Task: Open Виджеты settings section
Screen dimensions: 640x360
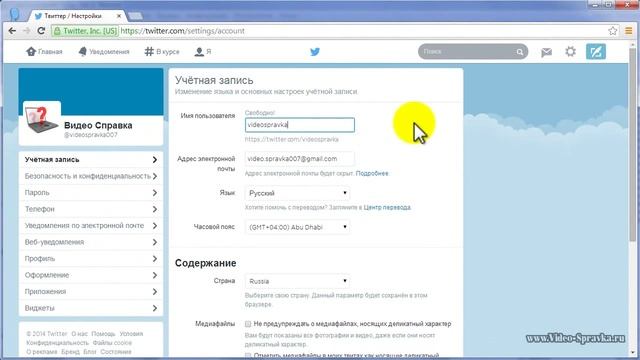Action: pyautogui.click(x=91, y=308)
